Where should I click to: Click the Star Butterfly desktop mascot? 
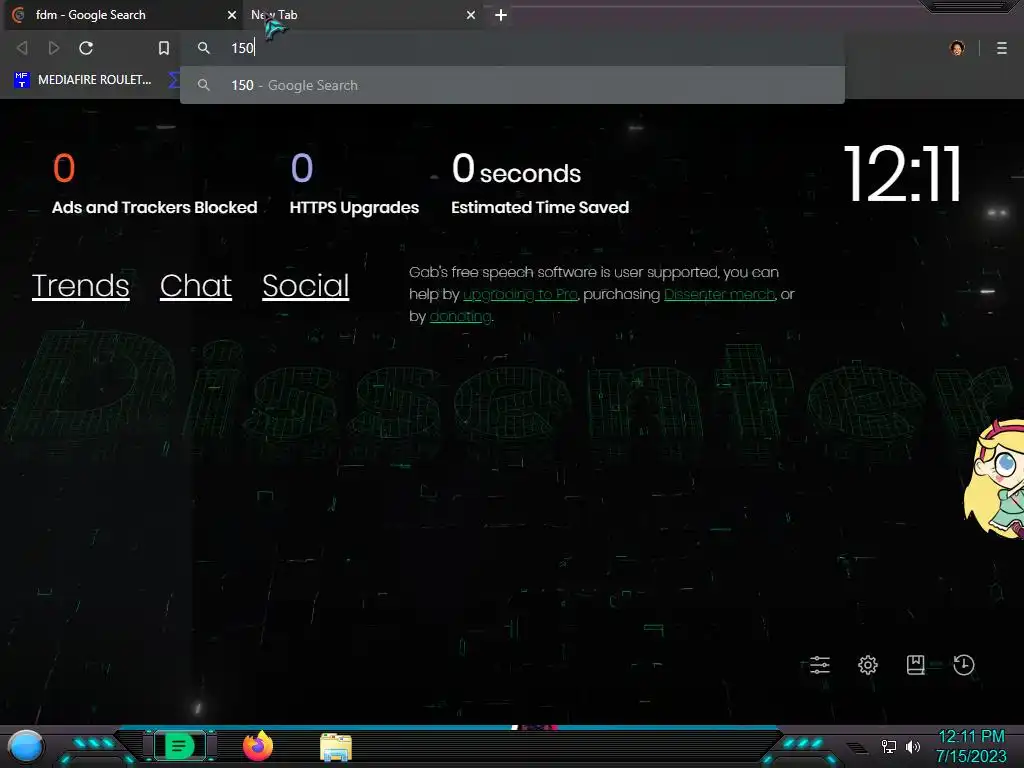[994, 479]
